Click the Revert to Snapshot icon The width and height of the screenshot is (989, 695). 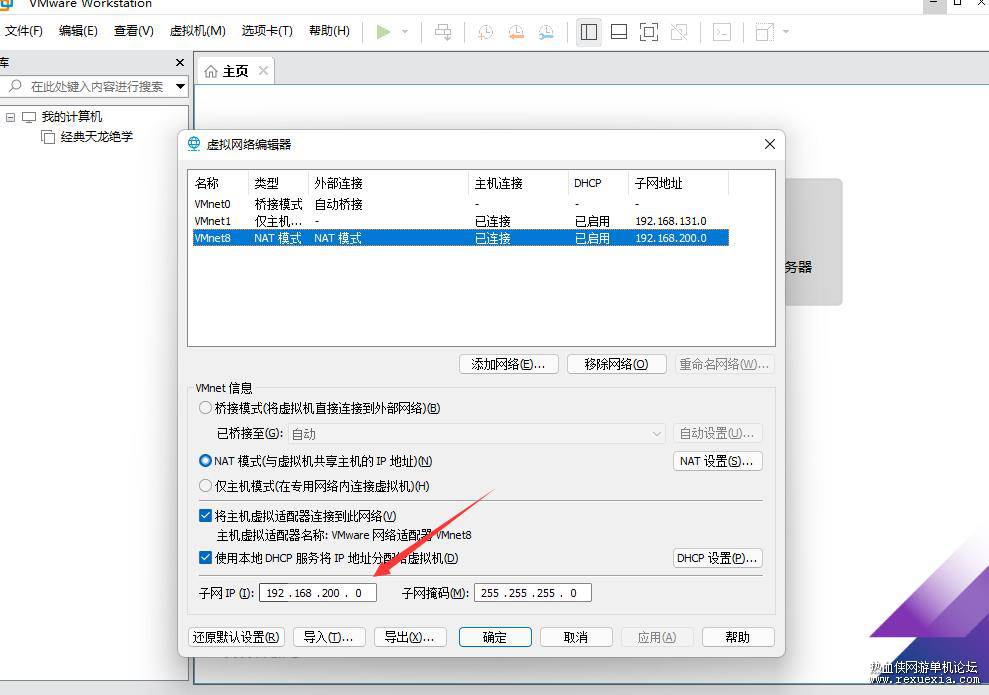coord(516,32)
